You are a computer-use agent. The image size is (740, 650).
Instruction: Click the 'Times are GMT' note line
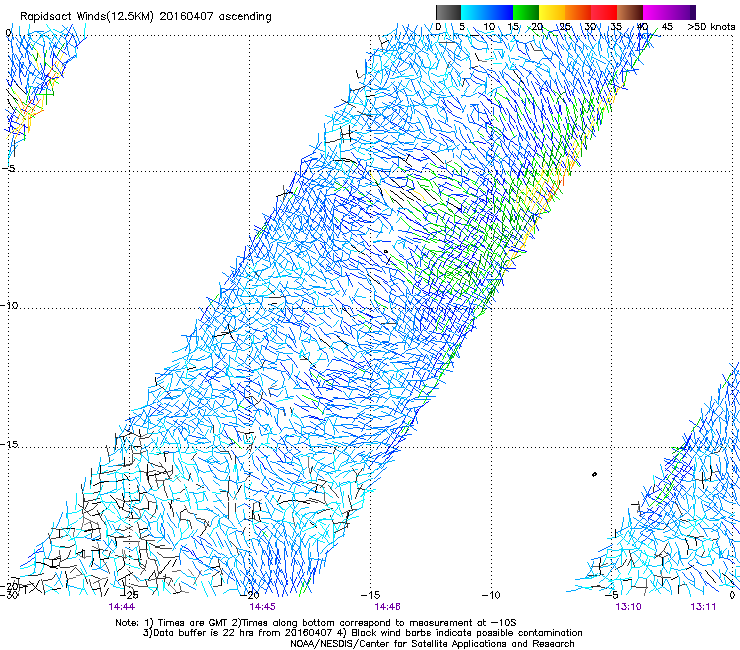coord(316,623)
